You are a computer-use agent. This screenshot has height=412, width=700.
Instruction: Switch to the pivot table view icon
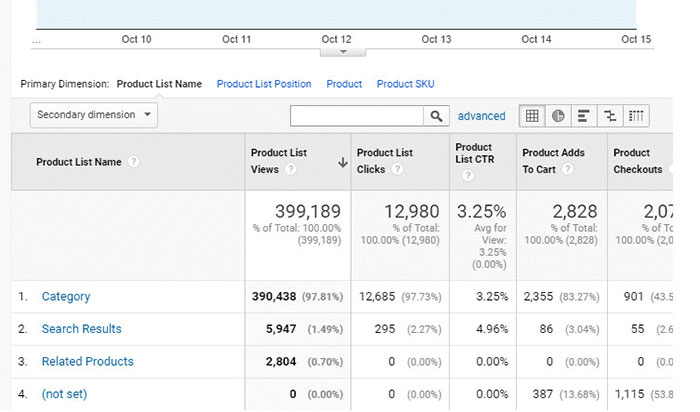point(636,116)
